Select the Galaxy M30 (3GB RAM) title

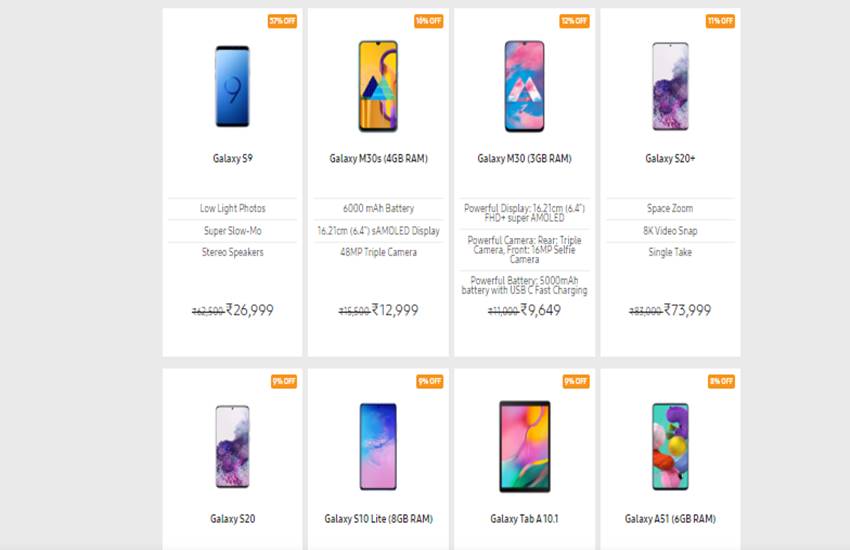524,158
